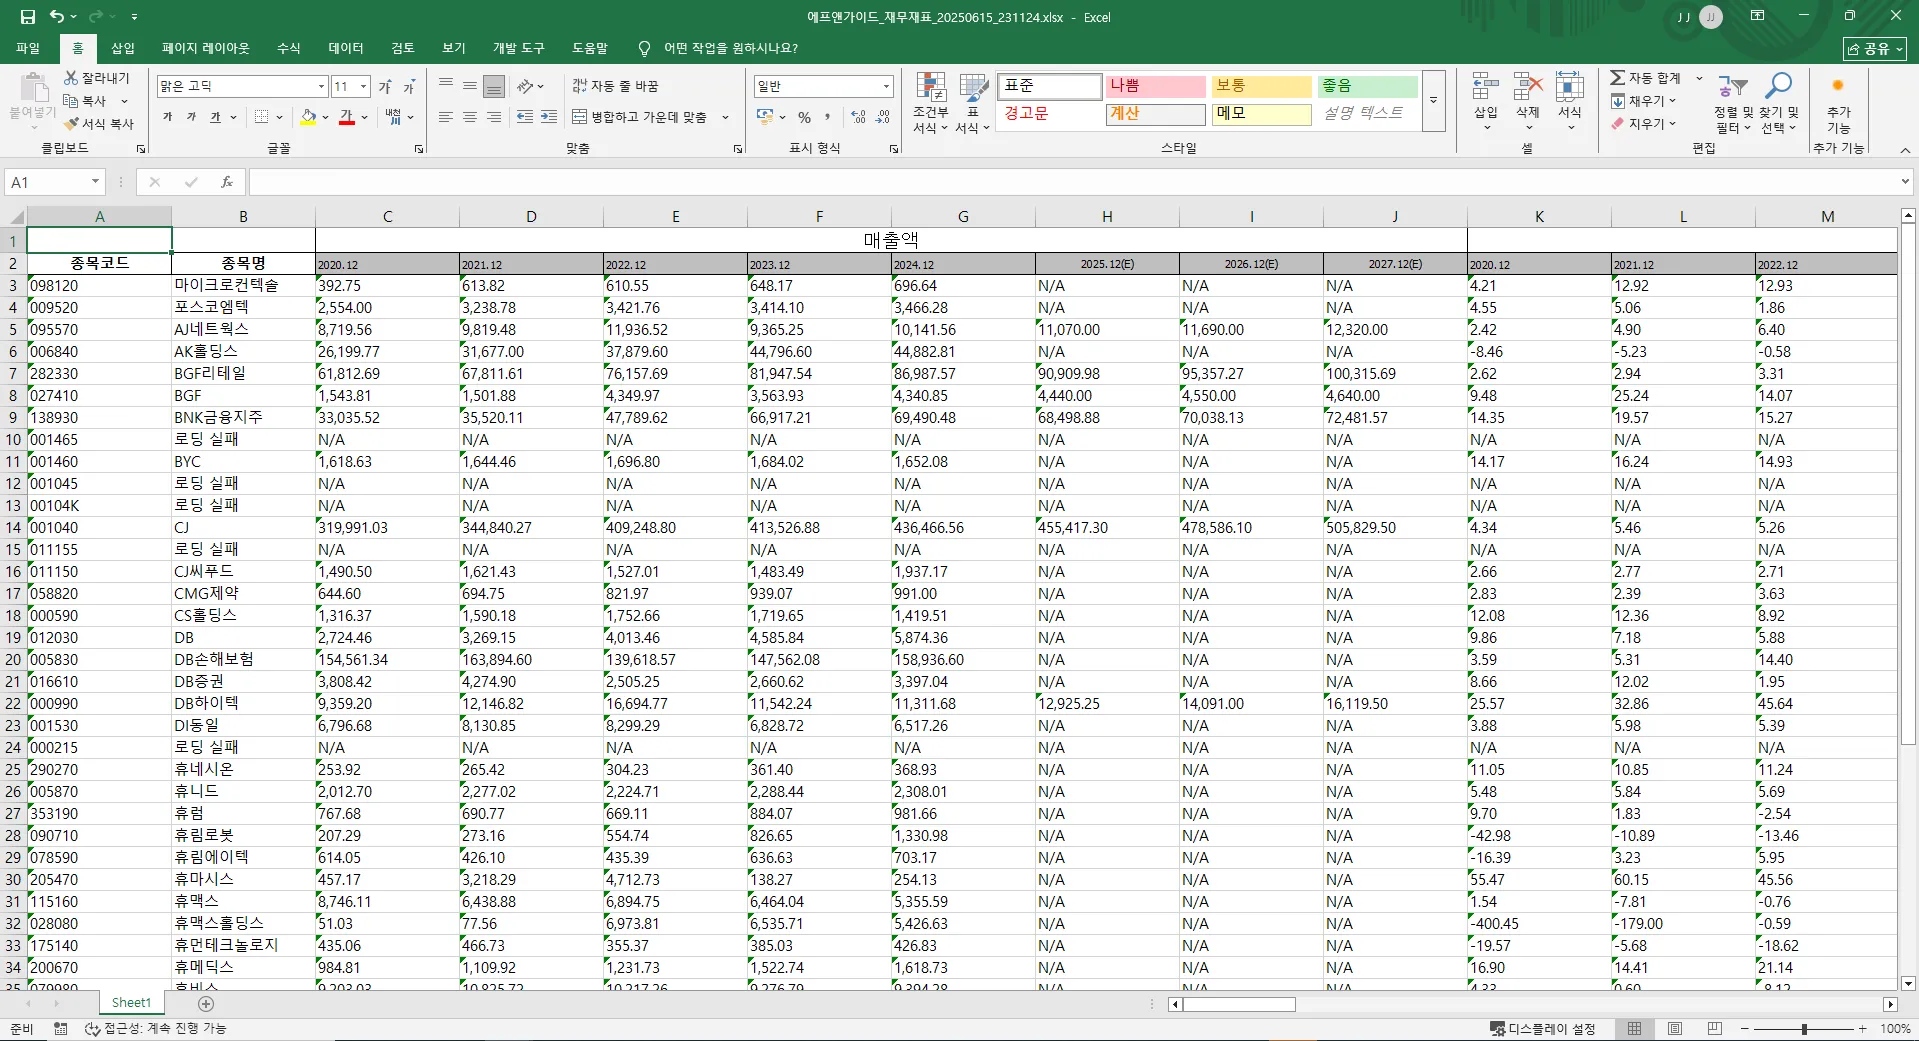Open the Name Box dropdown arrow
The height and width of the screenshot is (1041, 1919).
pyautogui.click(x=96, y=182)
